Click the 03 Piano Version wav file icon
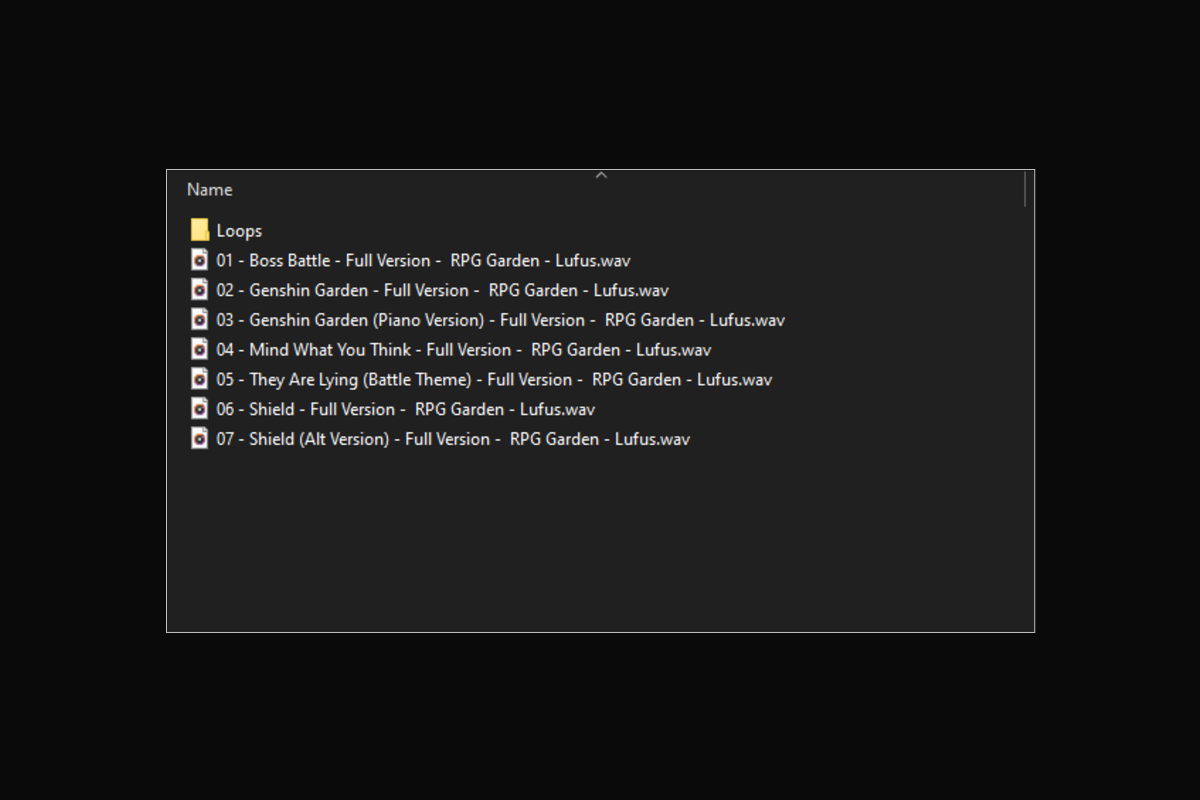The width and height of the screenshot is (1200, 800). tap(200, 320)
